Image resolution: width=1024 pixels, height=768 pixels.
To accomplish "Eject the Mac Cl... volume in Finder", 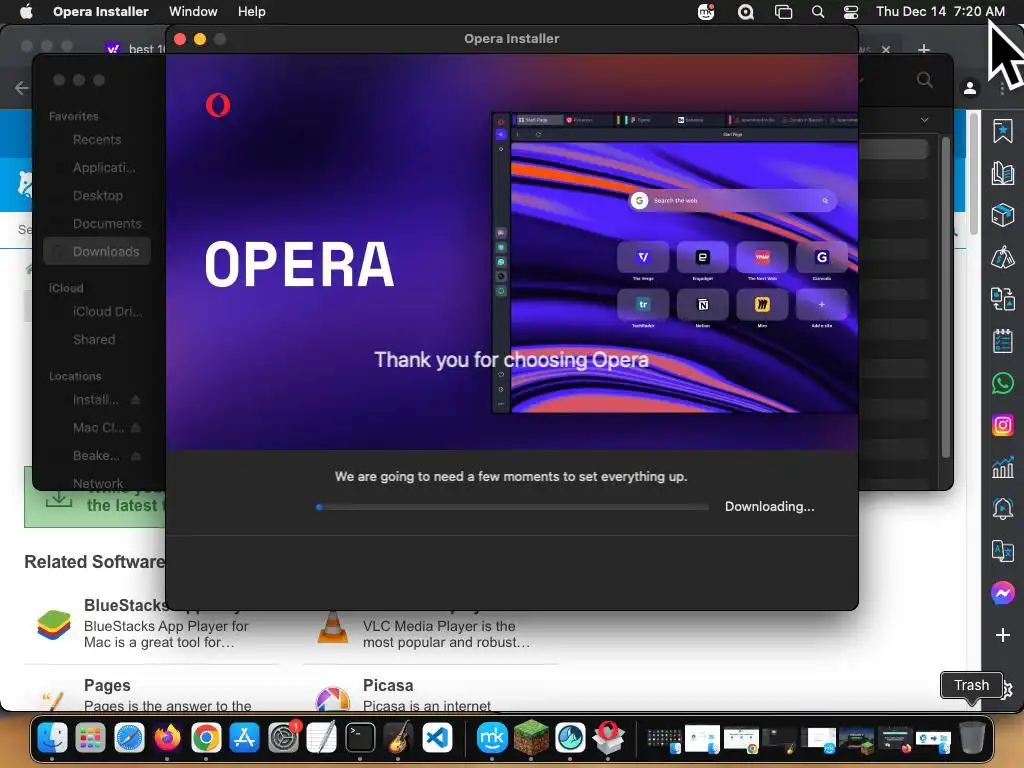I will [x=136, y=428].
